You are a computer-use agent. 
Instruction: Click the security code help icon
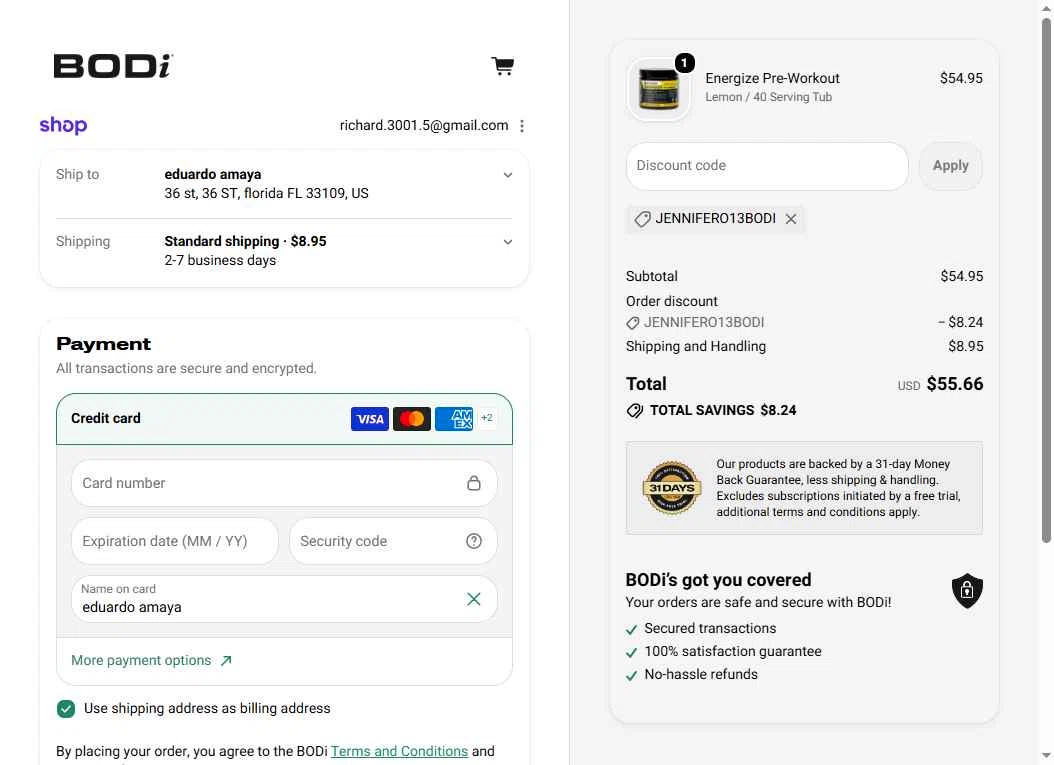pyautogui.click(x=474, y=541)
